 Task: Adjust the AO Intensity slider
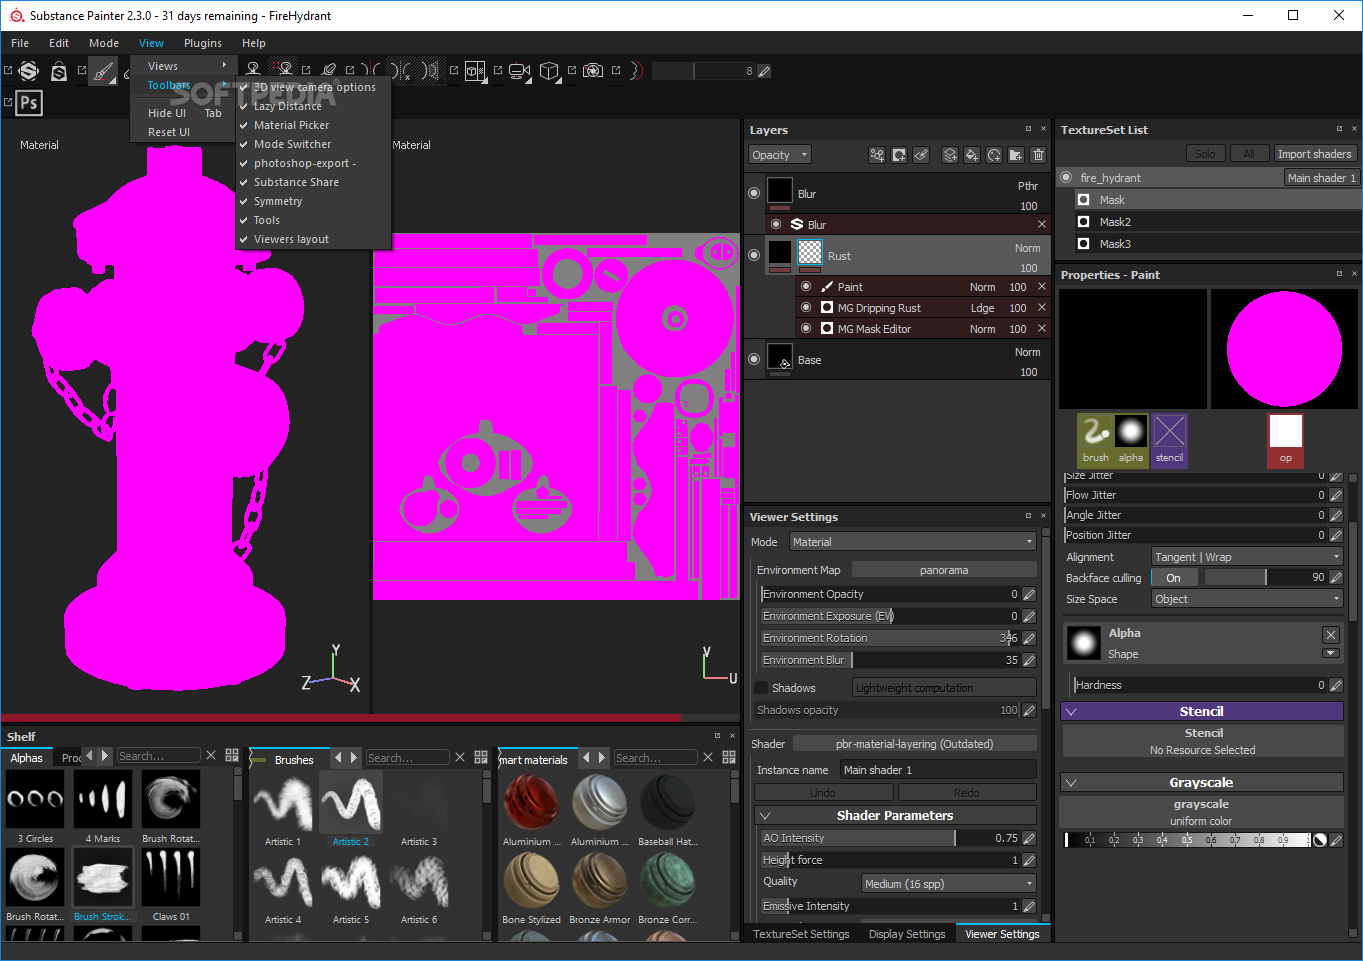[890, 838]
